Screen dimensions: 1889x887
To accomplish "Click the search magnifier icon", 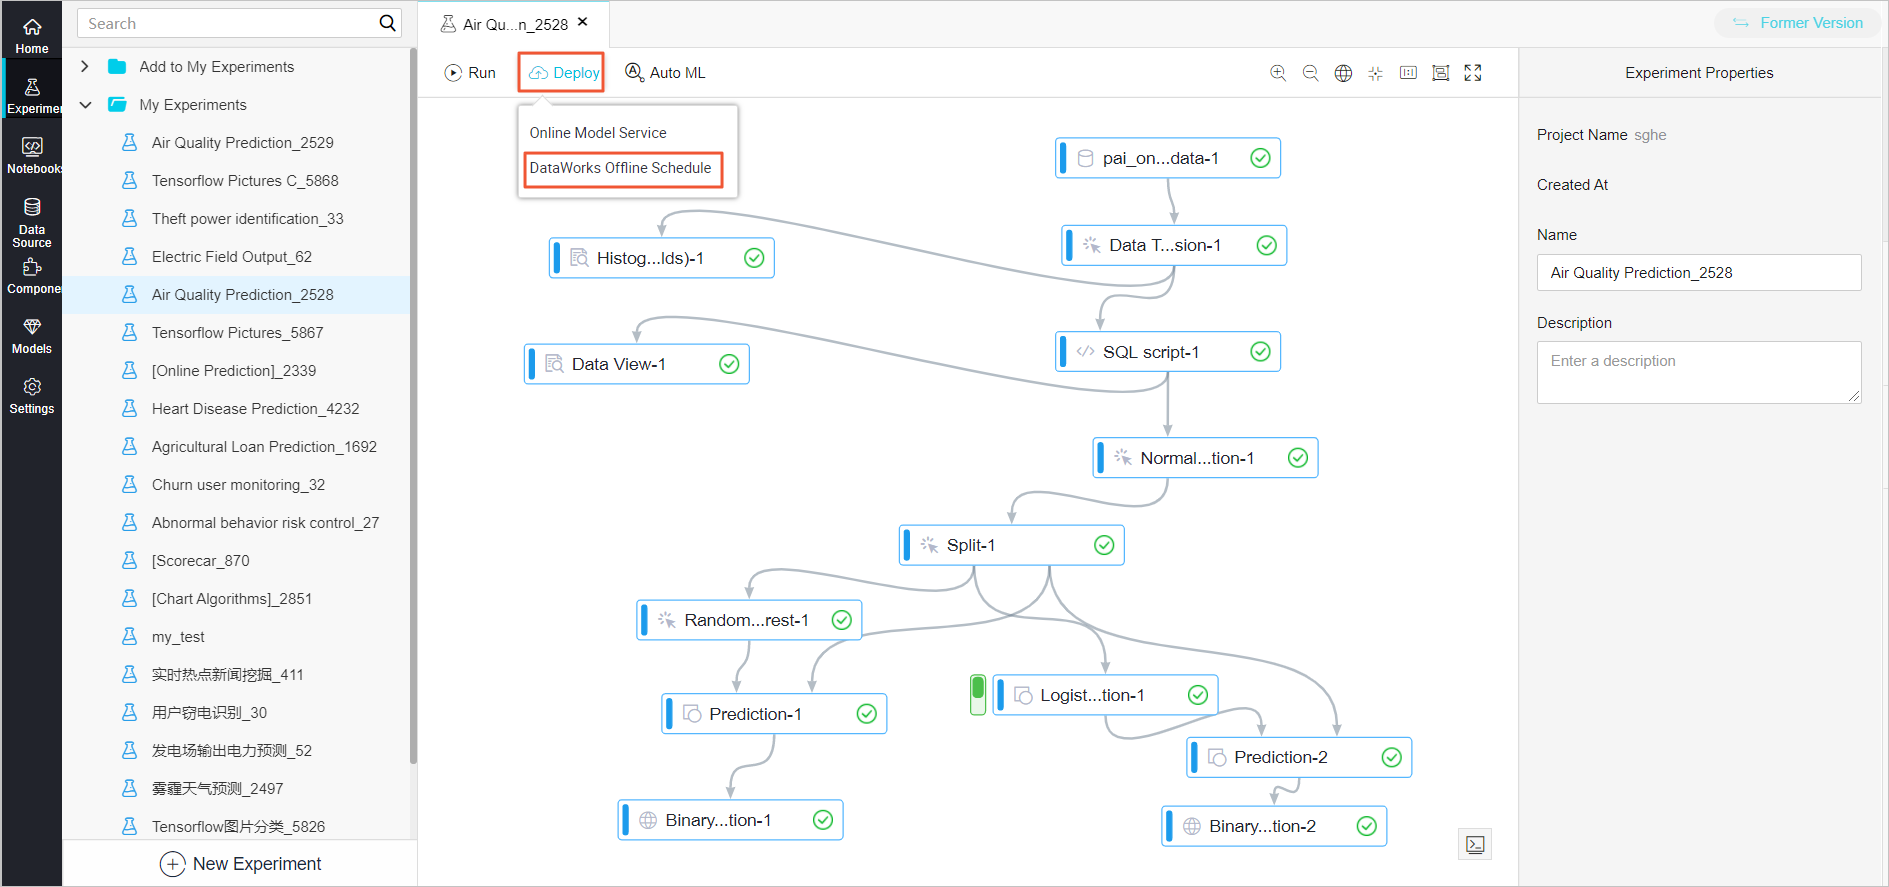I will pyautogui.click(x=388, y=23).
